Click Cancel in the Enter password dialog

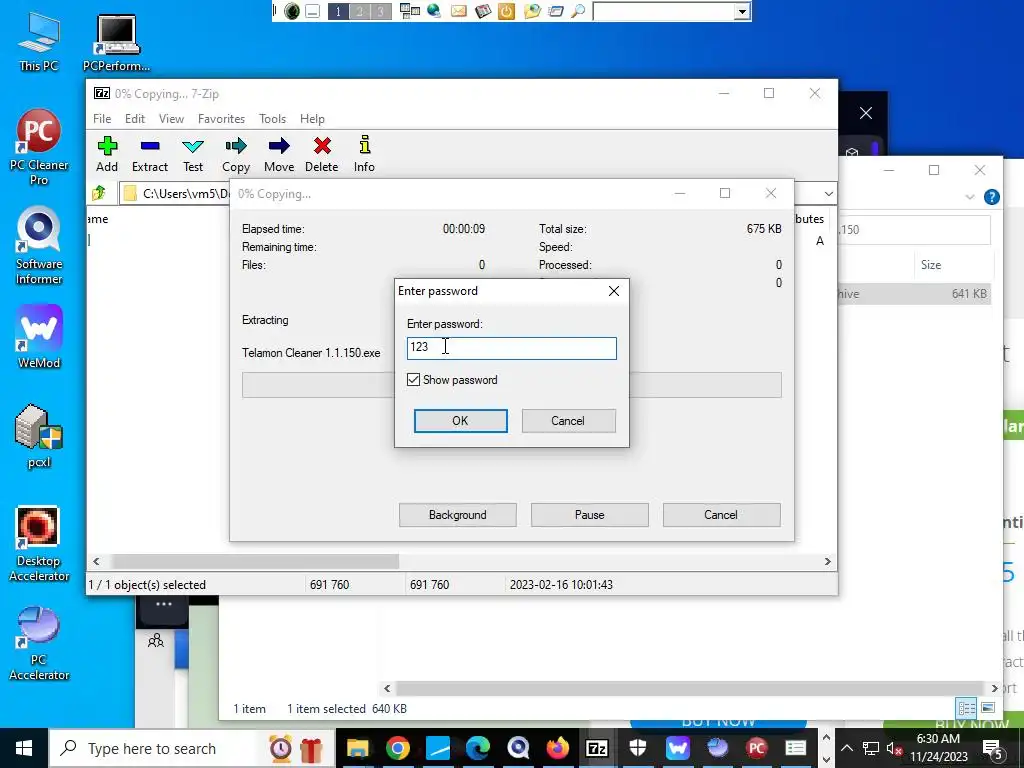tap(568, 421)
